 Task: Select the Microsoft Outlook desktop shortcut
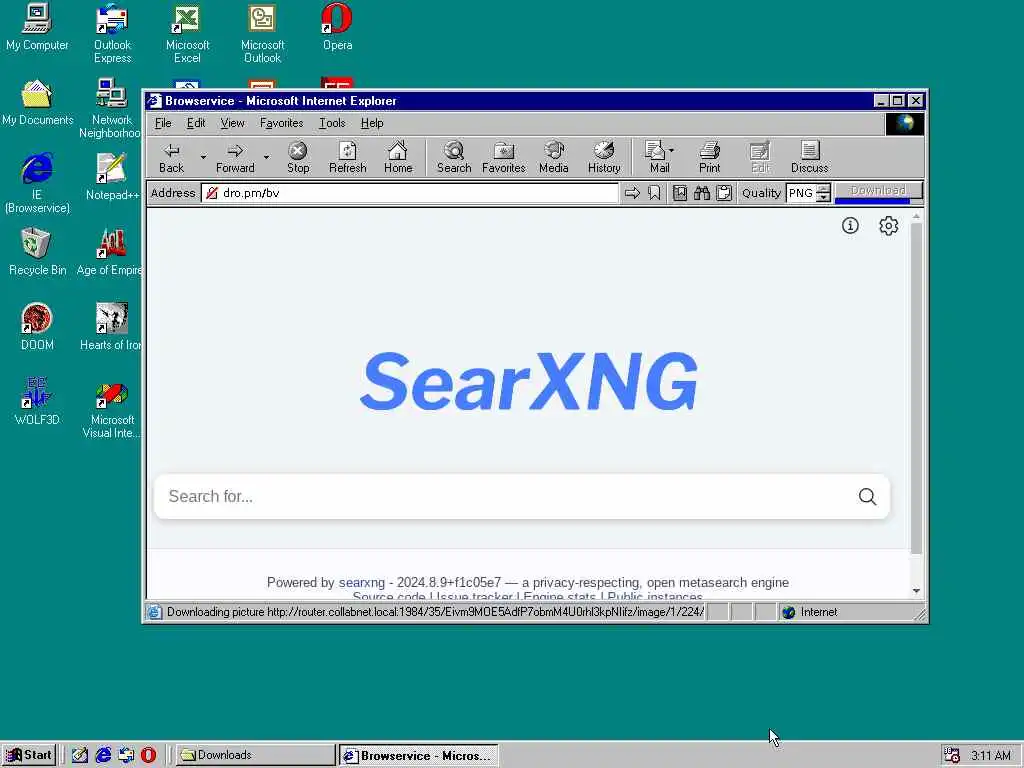(x=262, y=33)
